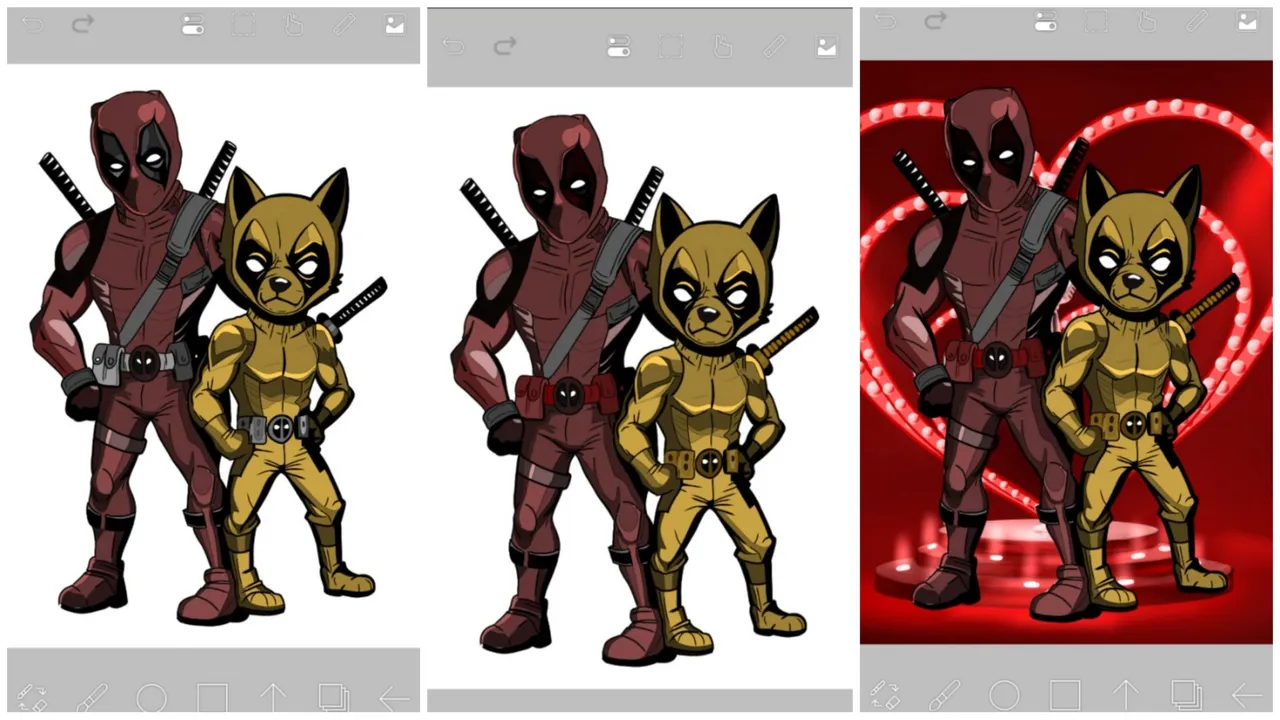1280x720 pixels.
Task: Redo action in right panel toolbar
Action: (935, 20)
